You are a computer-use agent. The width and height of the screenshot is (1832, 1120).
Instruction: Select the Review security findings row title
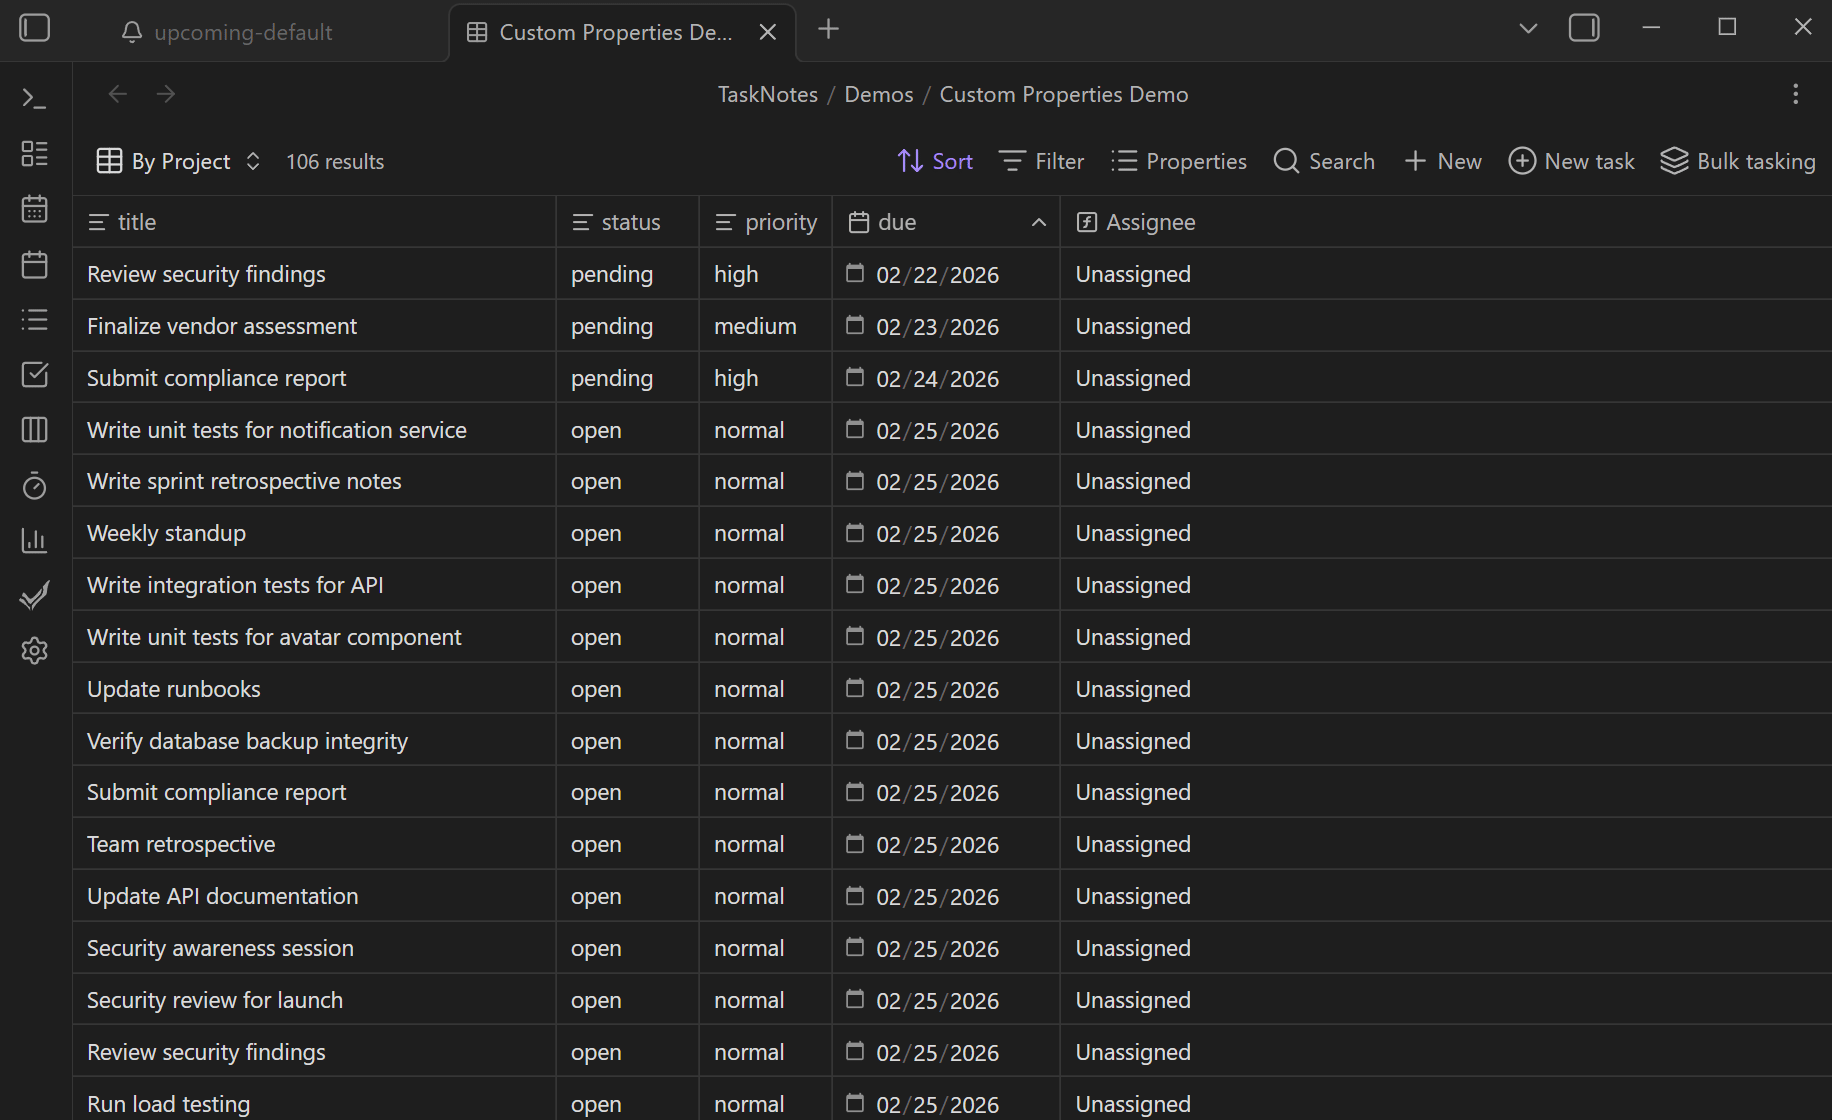[206, 273]
